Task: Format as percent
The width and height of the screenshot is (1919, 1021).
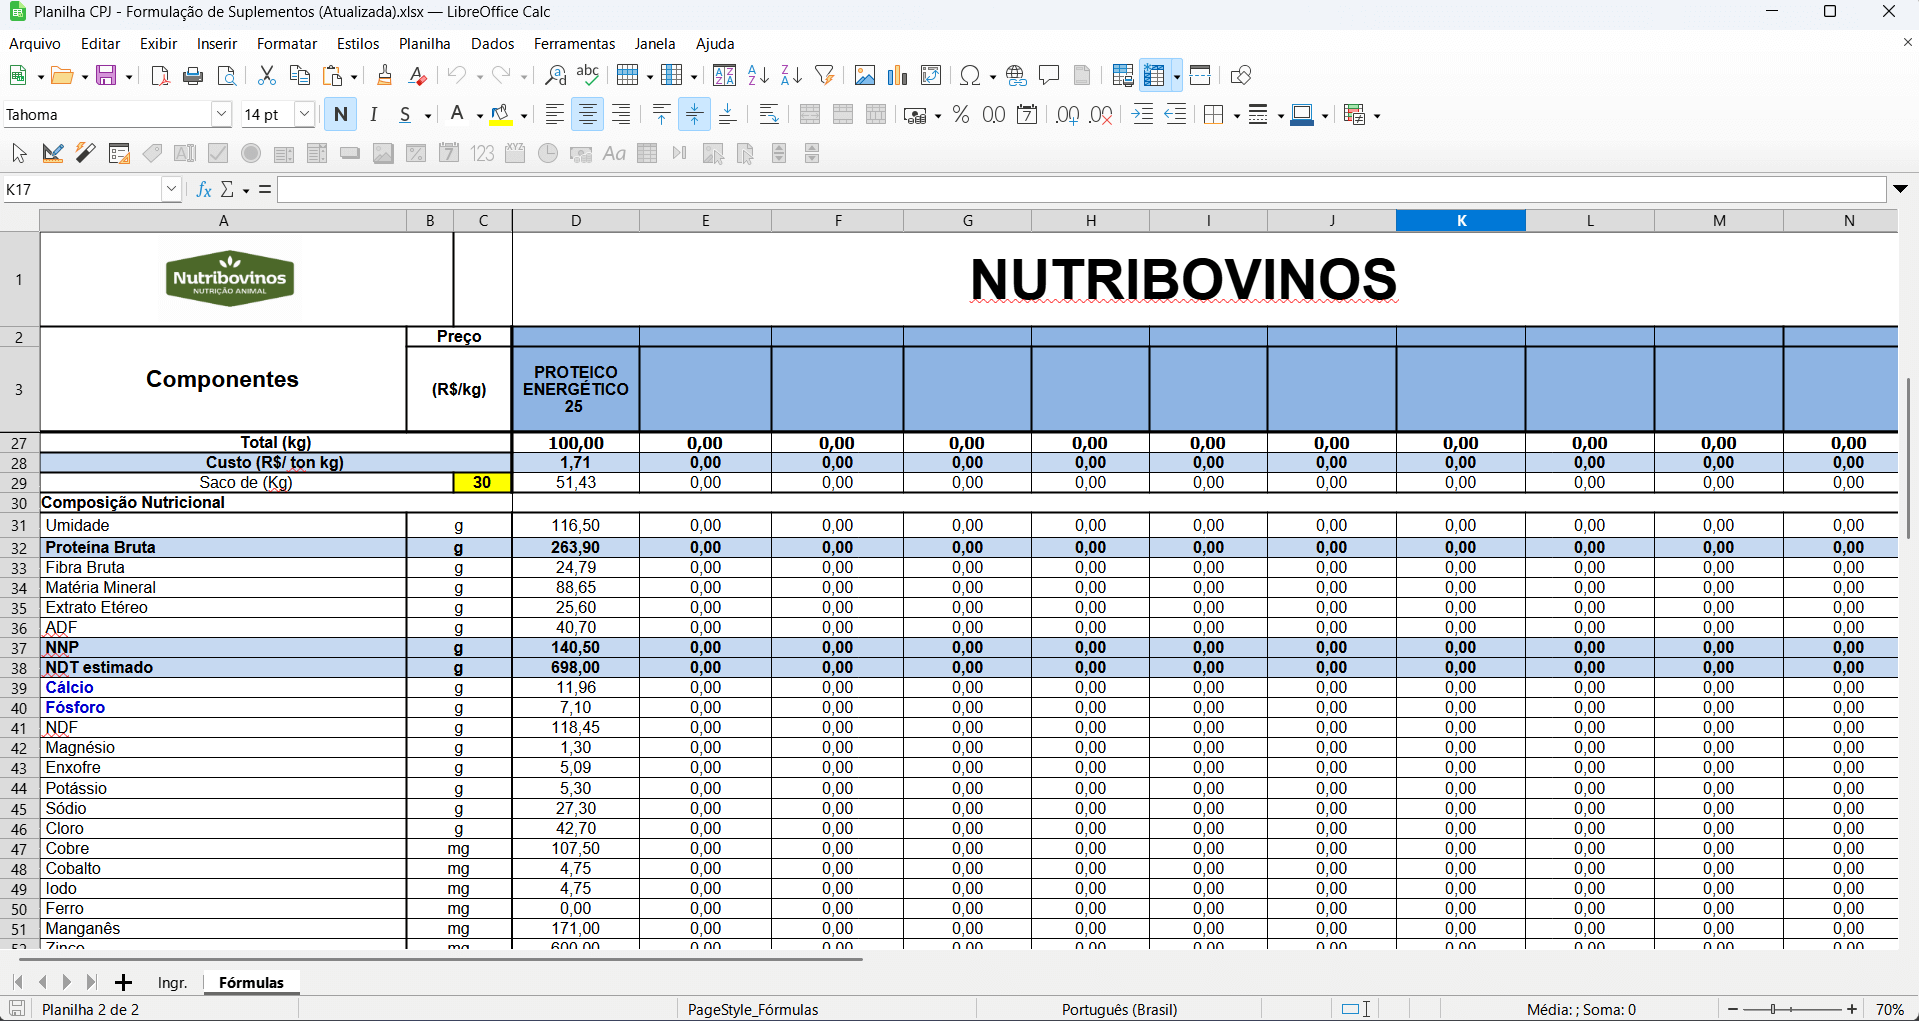Action: pyautogui.click(x=961, y=115)
